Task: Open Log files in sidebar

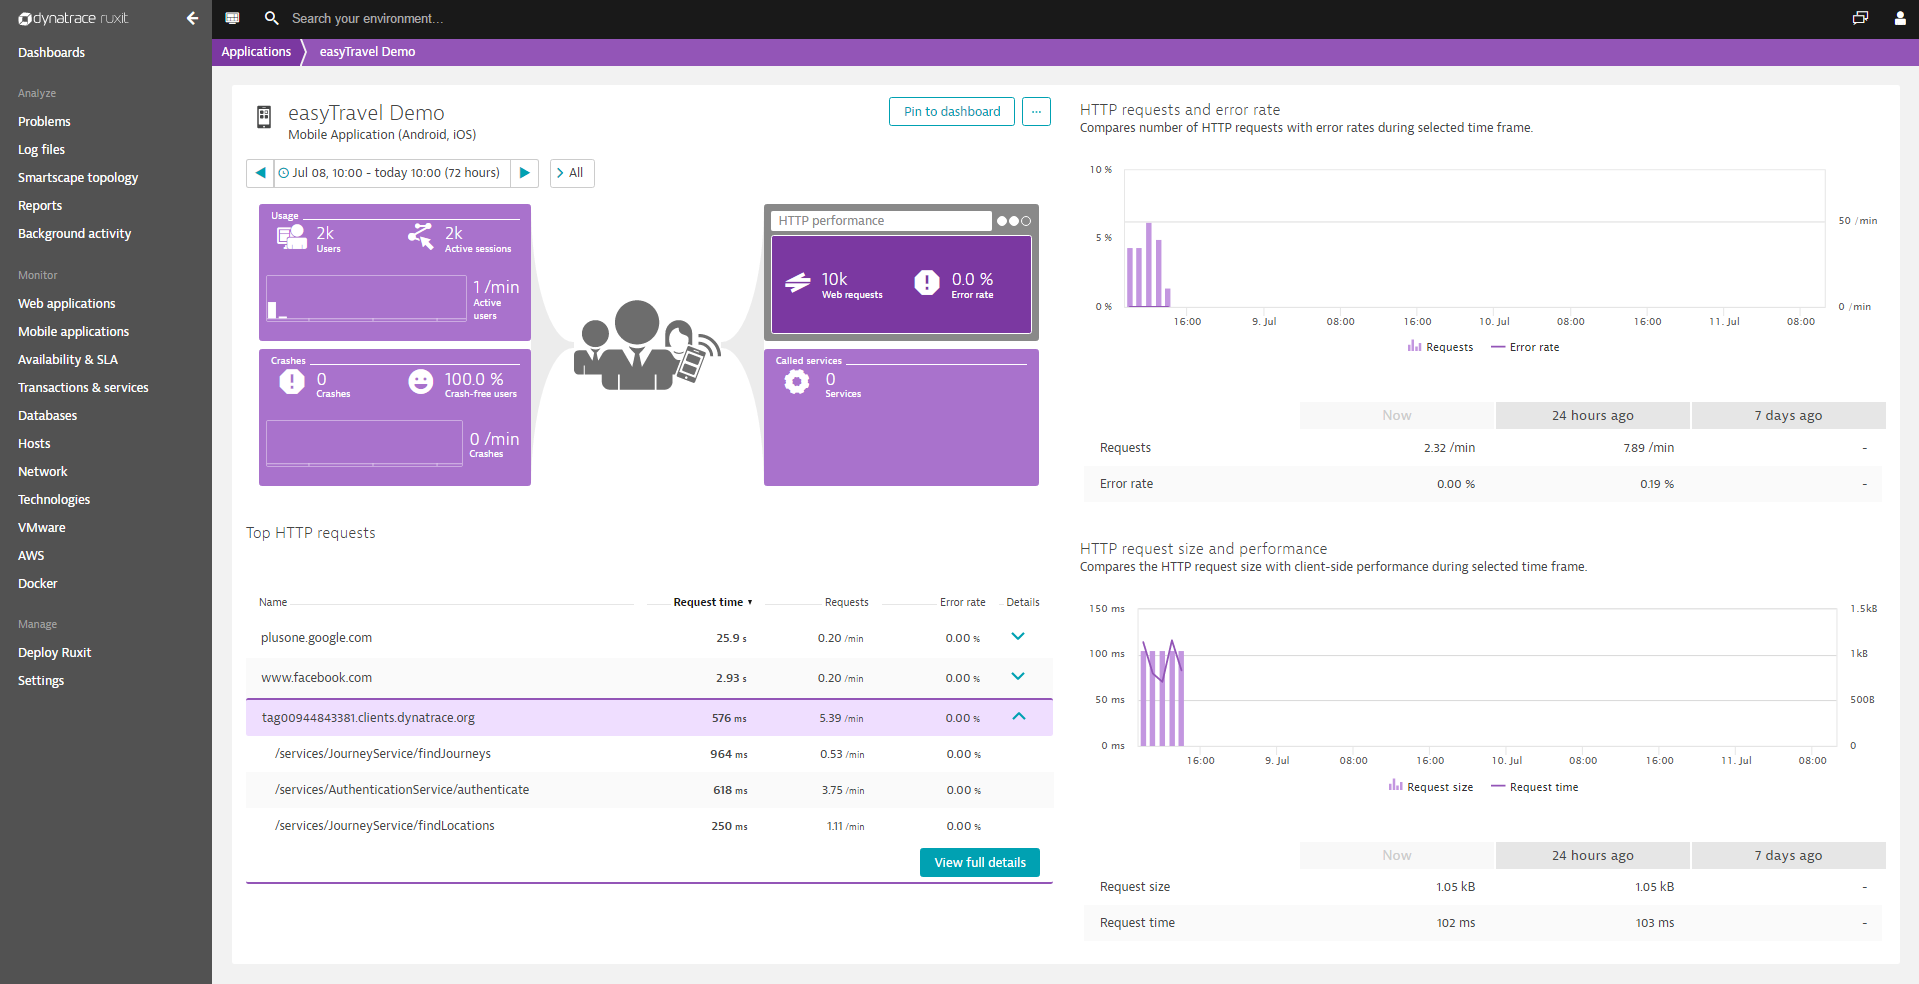Action: click(x=41, y=149)
